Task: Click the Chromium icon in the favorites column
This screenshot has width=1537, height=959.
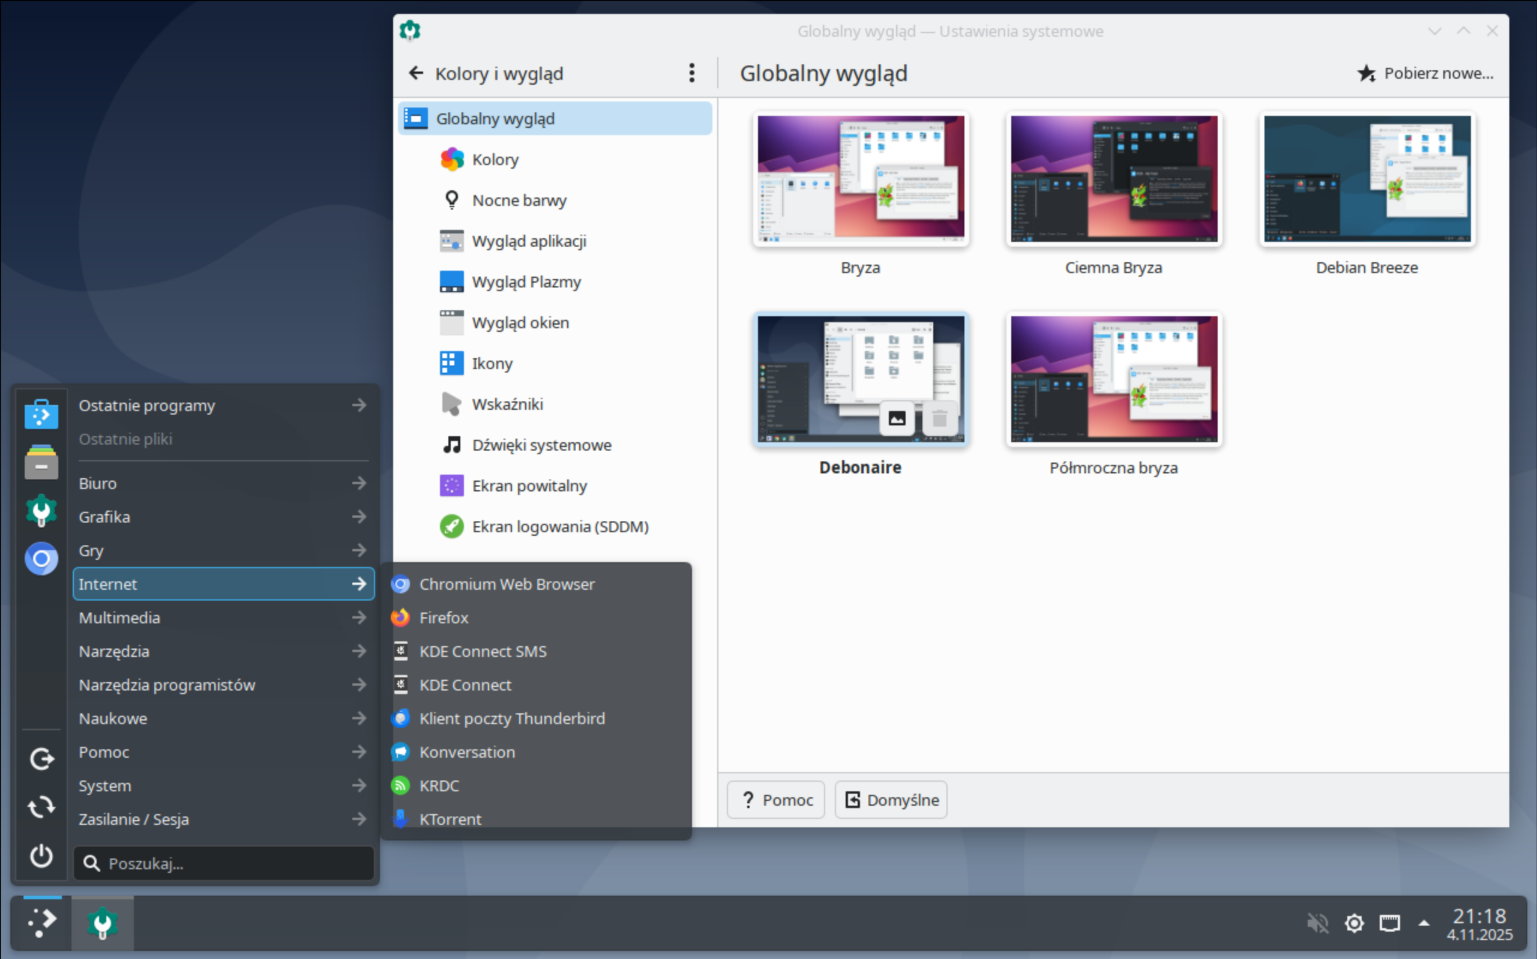Action: point(41,559)
